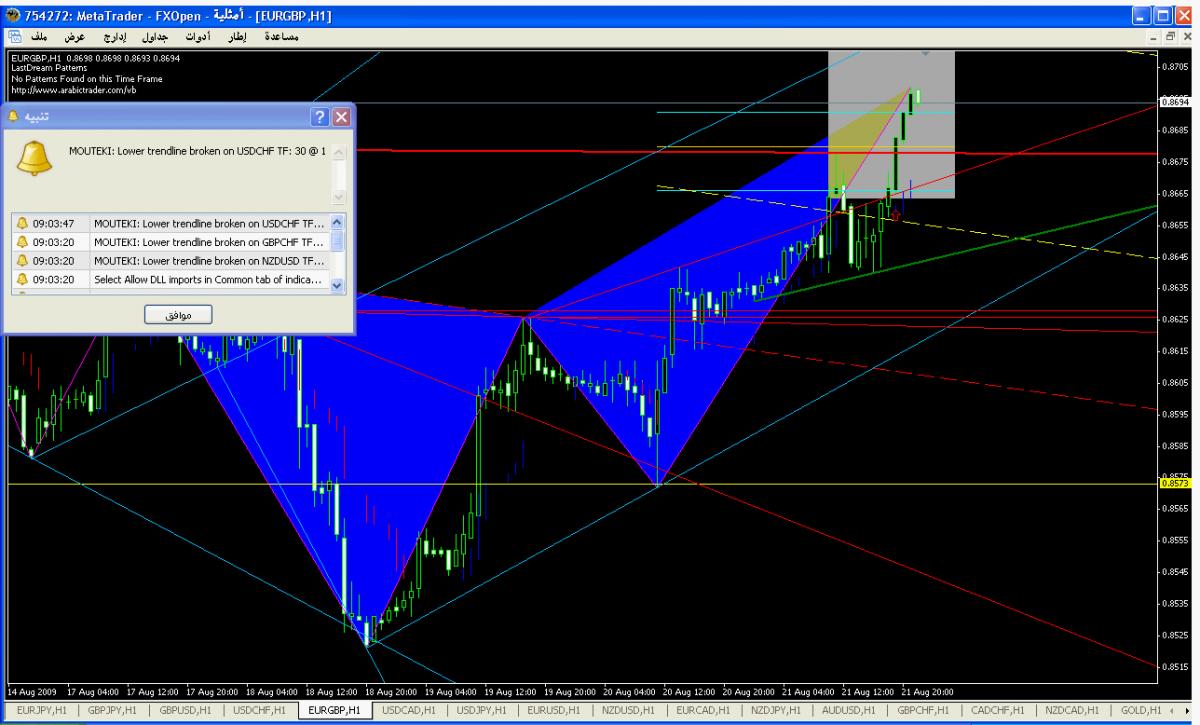The width and height of the screenshot is (1200, 725).
Task: Switch to the USDJPY,H1 chart tab
Action: click(x=482, y=710)
